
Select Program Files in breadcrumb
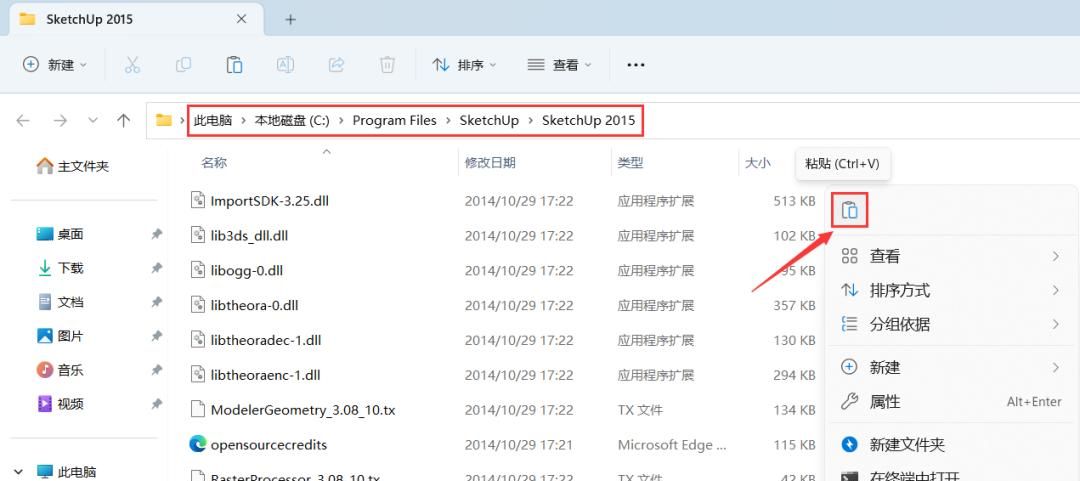pos(395,121)
